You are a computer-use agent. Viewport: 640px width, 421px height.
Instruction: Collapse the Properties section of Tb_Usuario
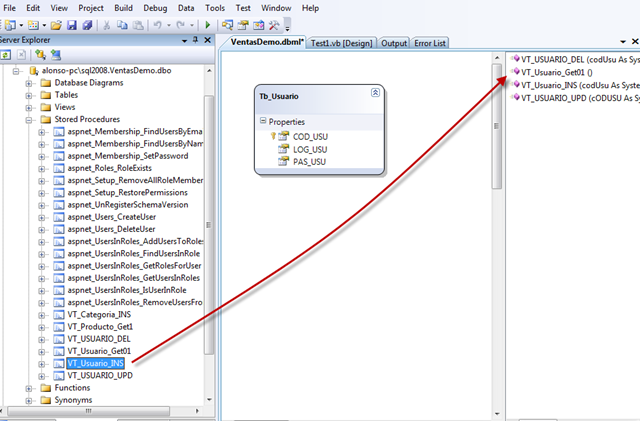tap(263, 121)
